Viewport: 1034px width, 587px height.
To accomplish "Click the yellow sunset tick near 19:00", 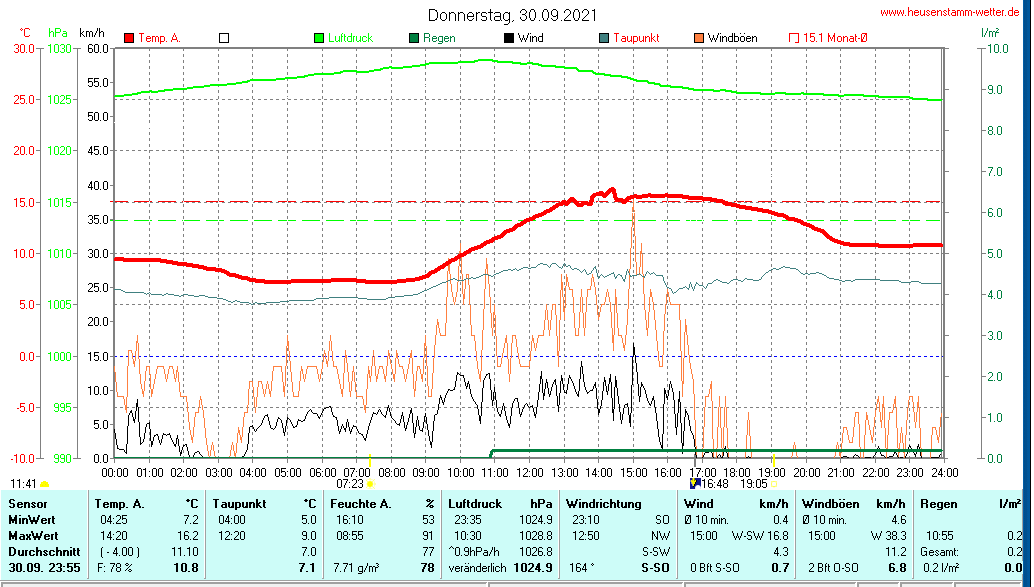I will 773,459.
